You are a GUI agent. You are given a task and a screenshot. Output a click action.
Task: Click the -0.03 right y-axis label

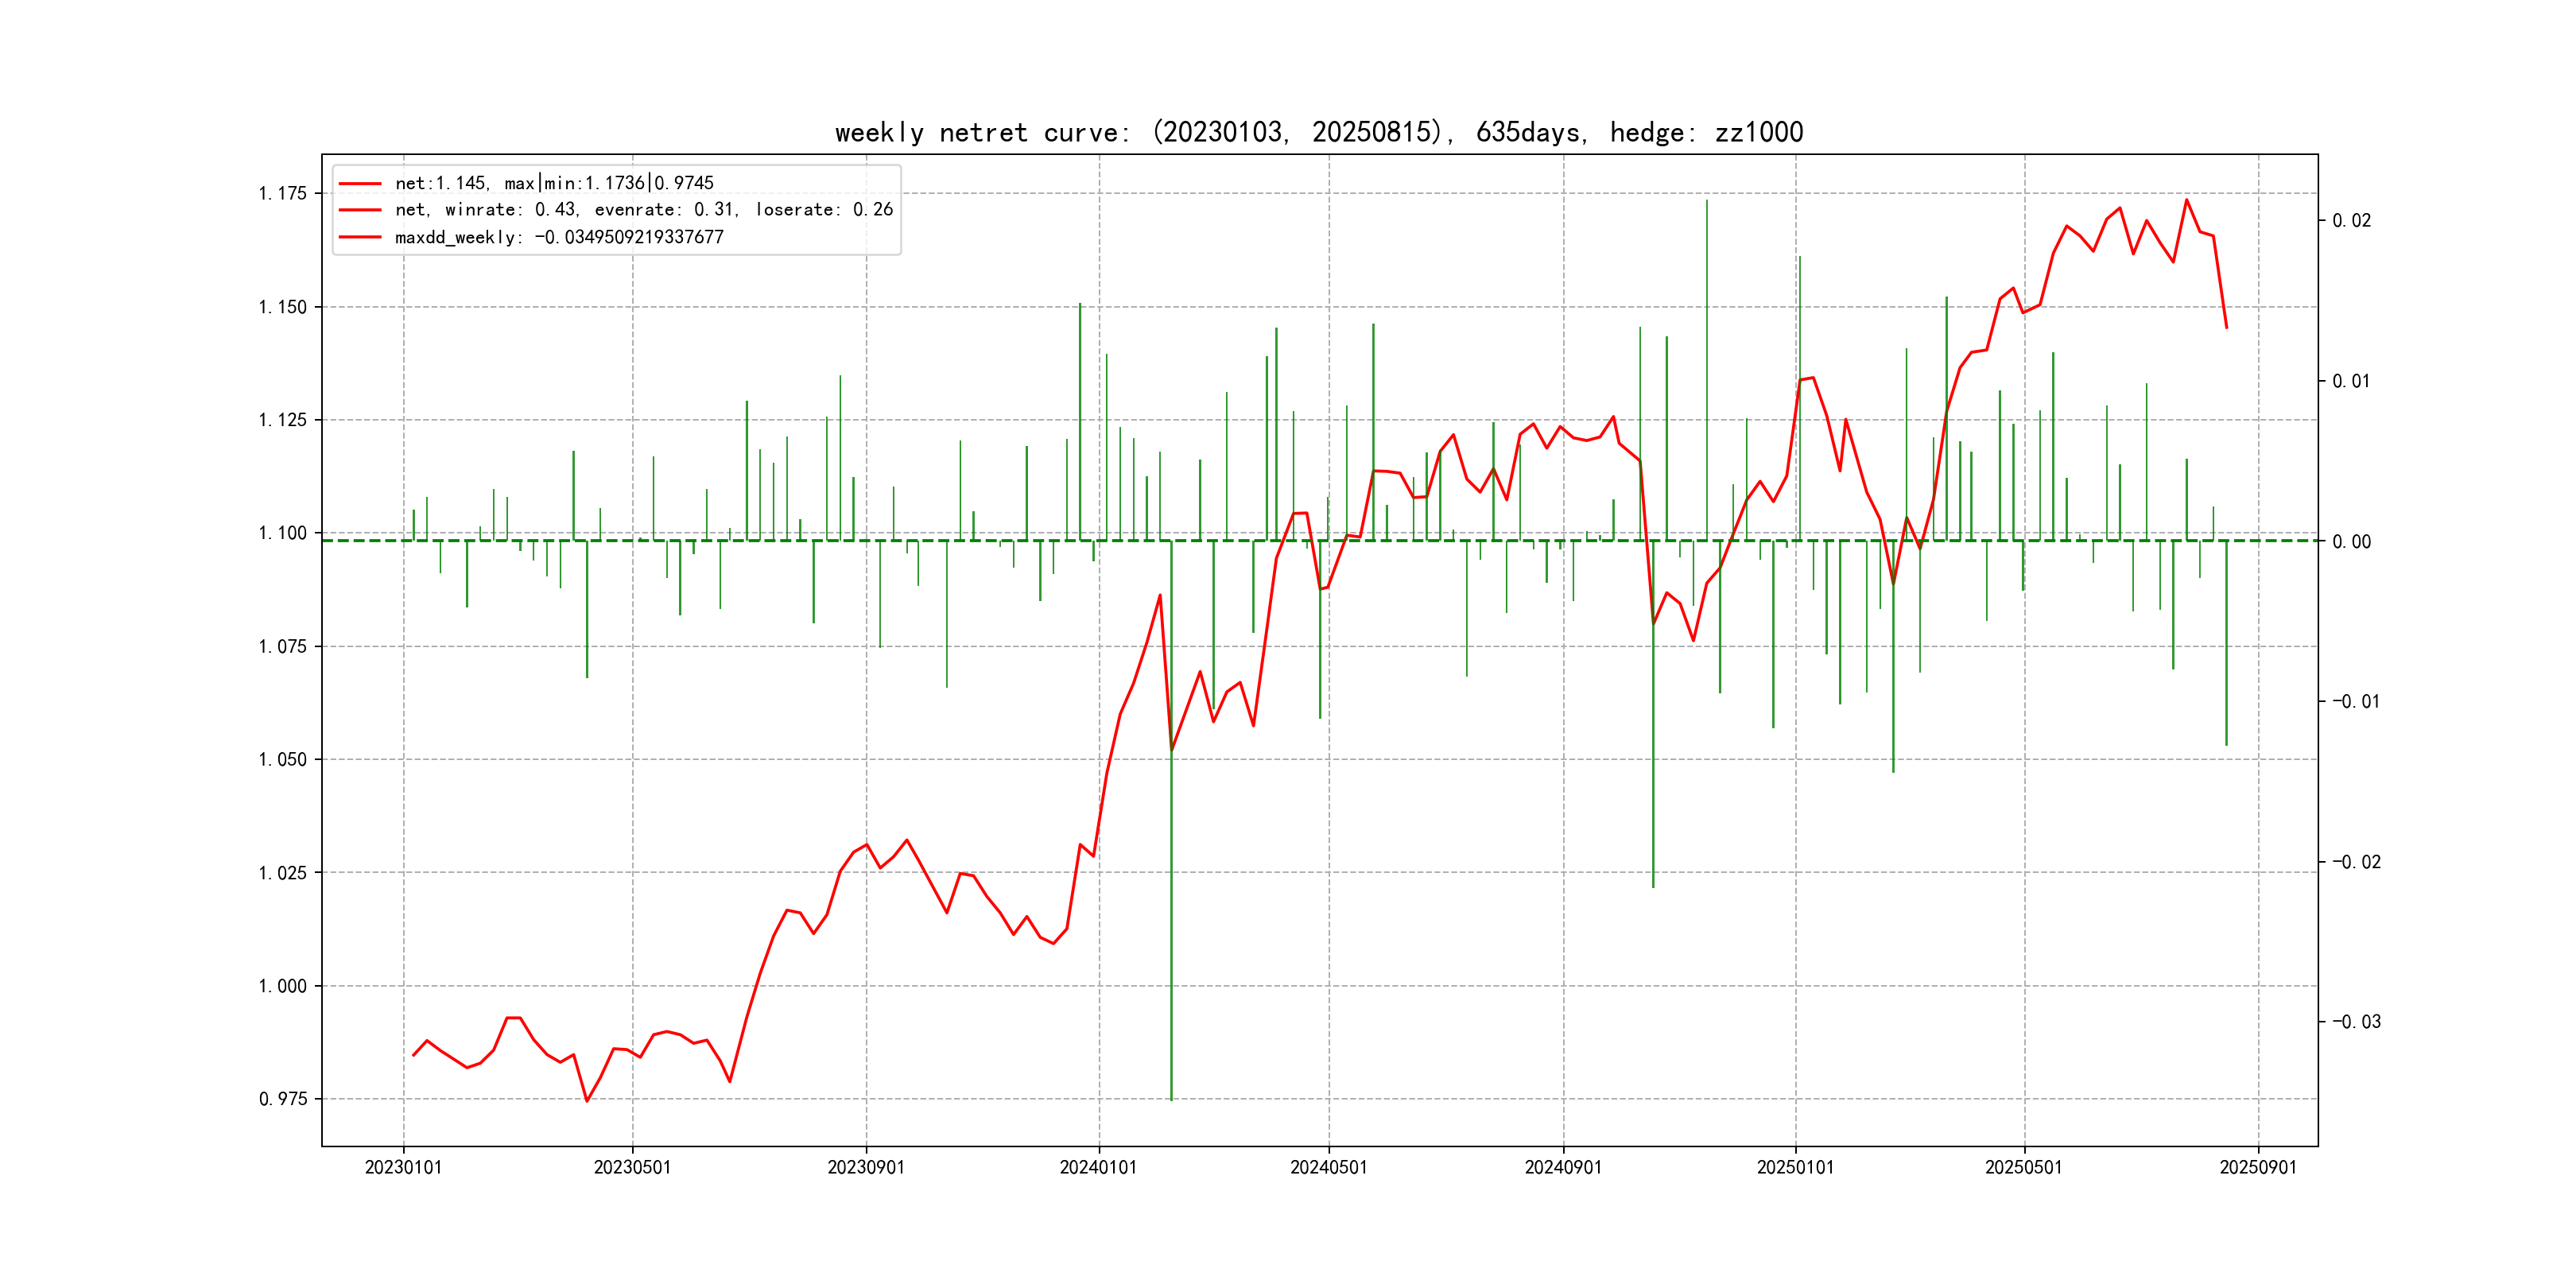click(x=2356, y=1021)
